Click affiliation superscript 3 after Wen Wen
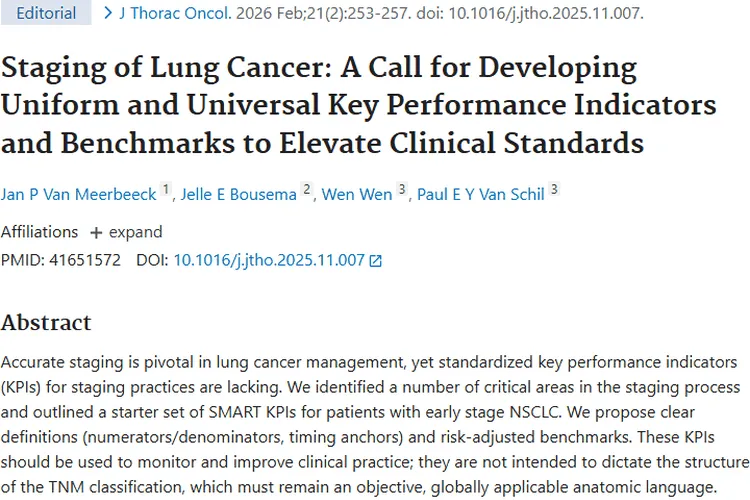Image resolution: width=750 pixels, height=500 pixels. 402,189
